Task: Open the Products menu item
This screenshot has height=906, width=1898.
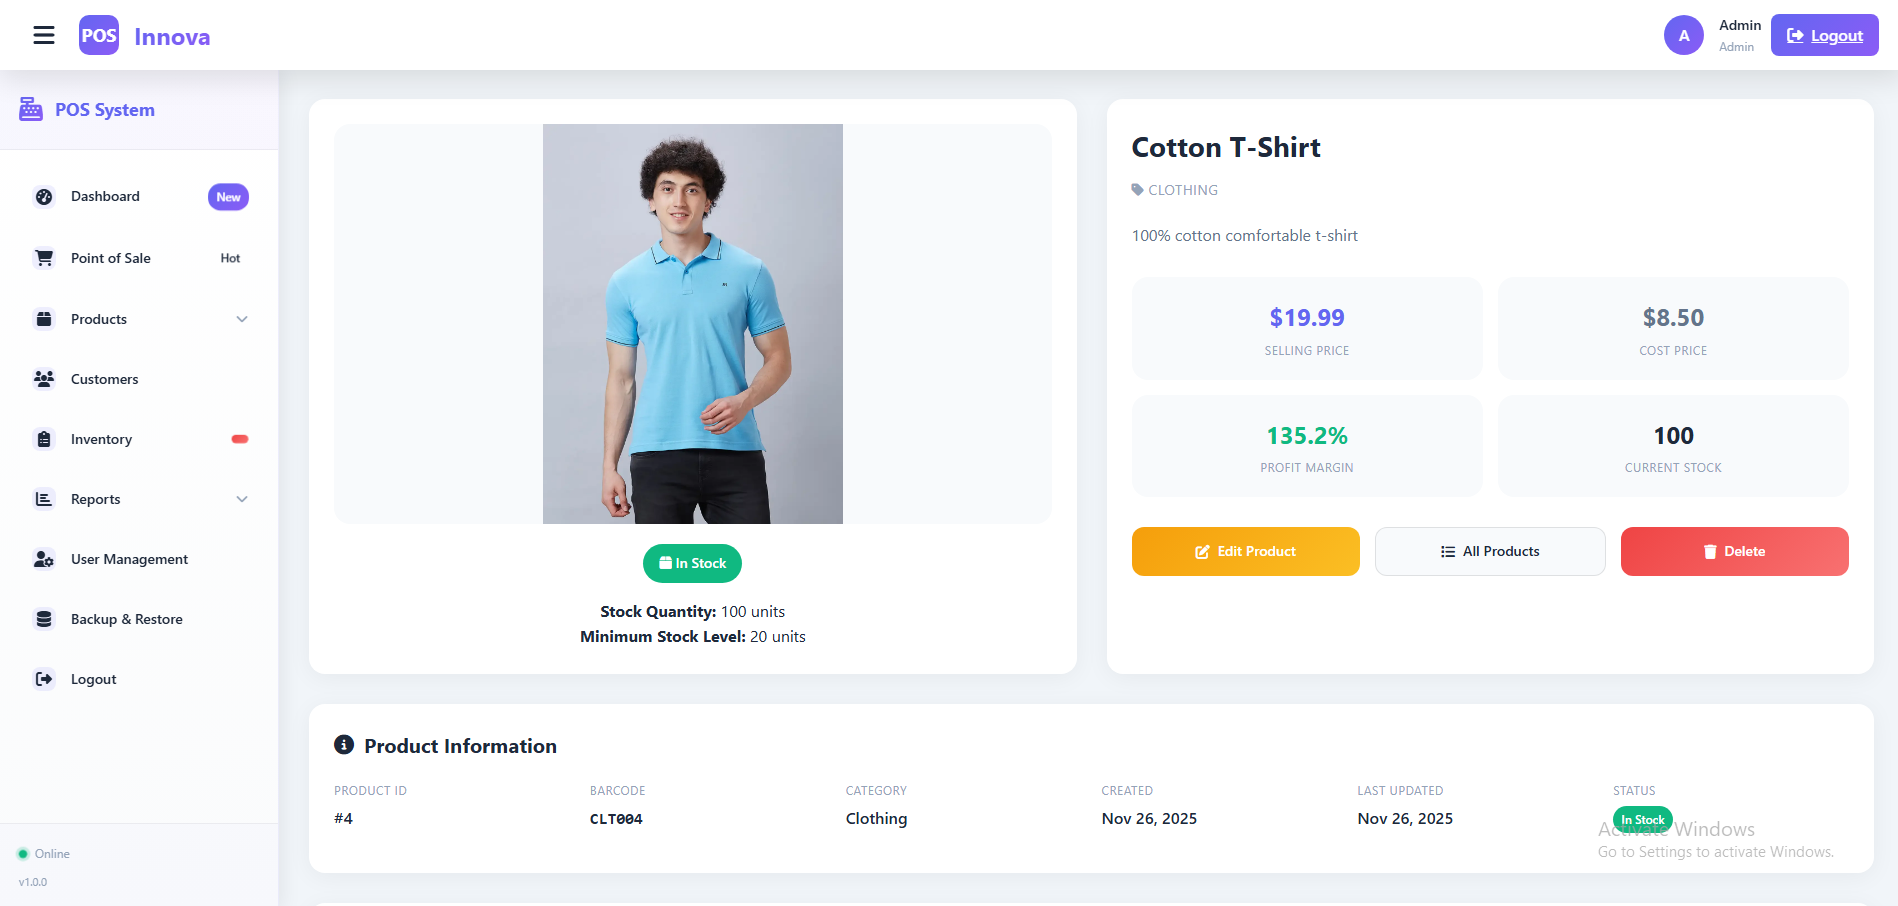Action: click(x=99, y=319)
